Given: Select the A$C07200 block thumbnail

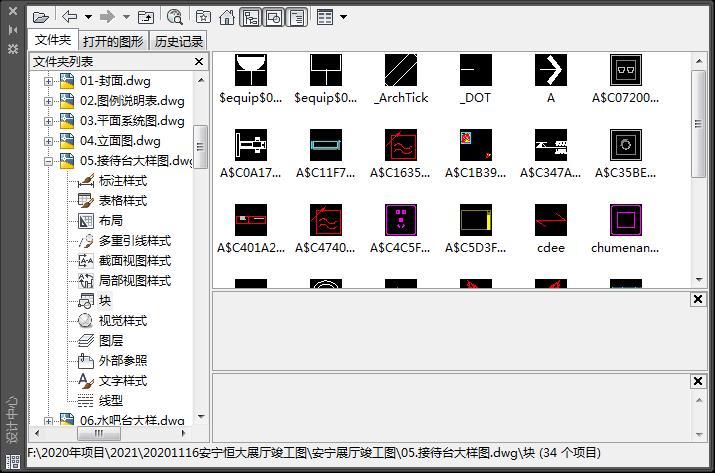Looking at the screenshot, I should (626, 70).
